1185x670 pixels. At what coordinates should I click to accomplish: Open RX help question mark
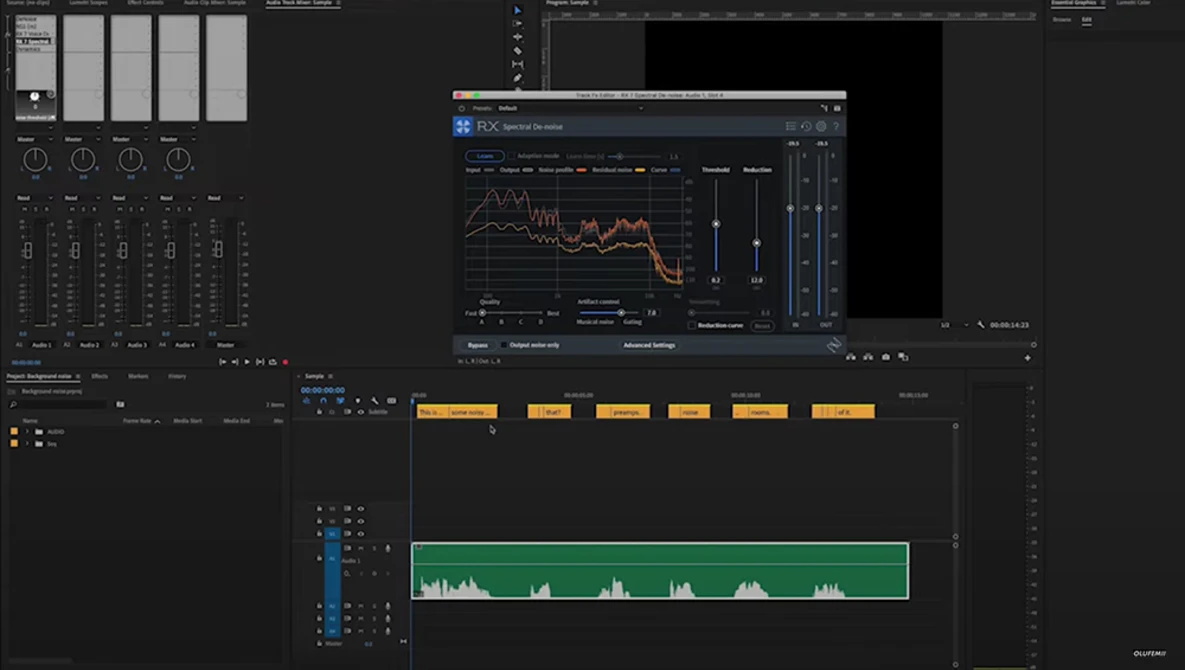[x=836, y=126]
